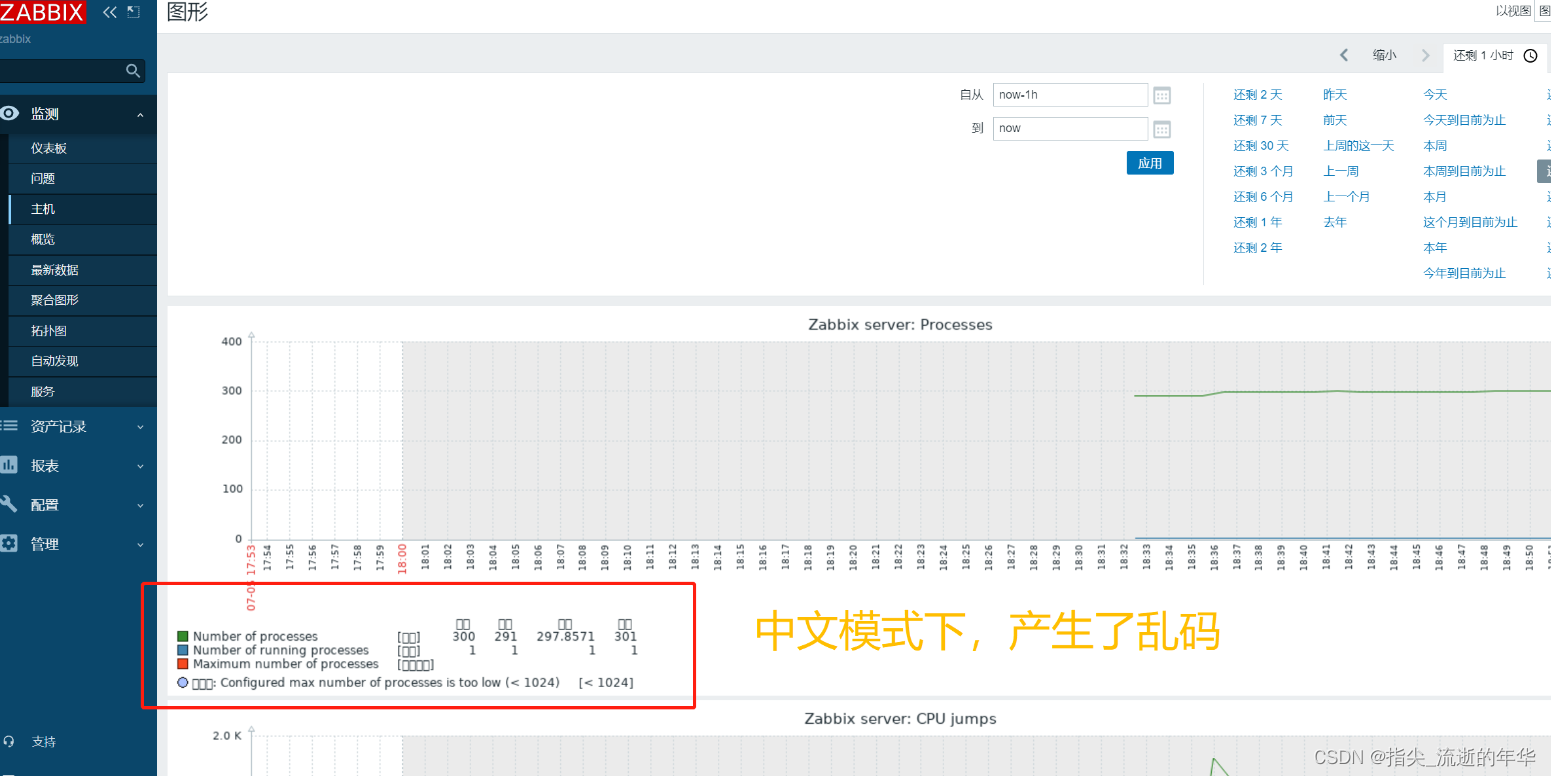1551x776 pixels.
Task: Open 概览 in sidebar
Action: (x=43, y=240)
